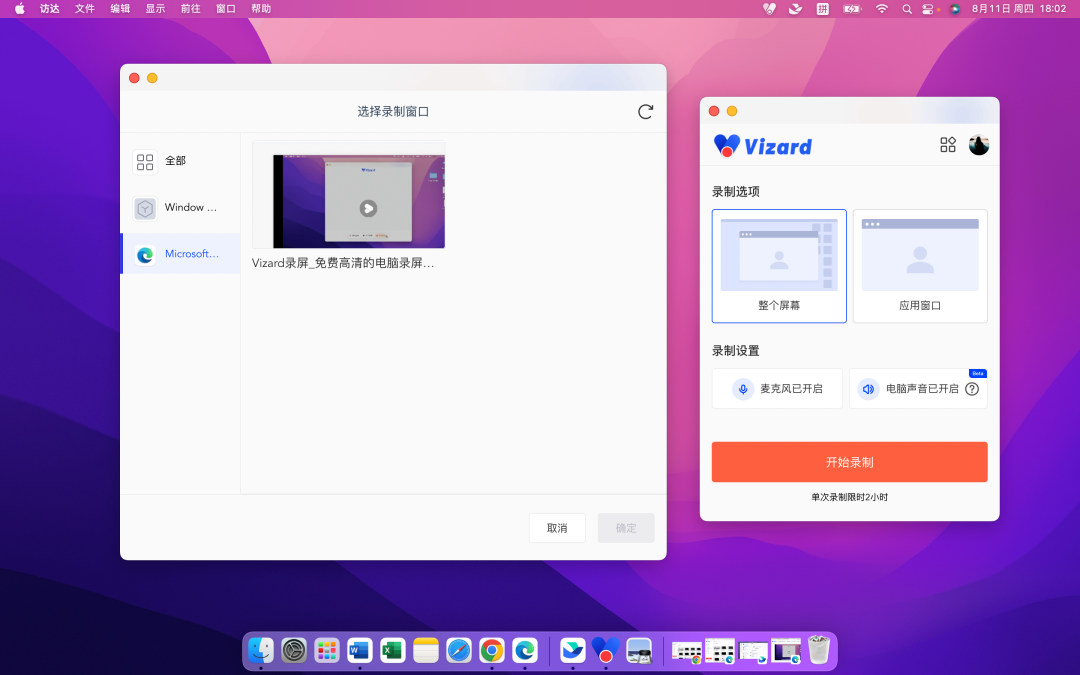Launch Google Chrome from the Dock
Image resolution: width=1080 pixels, height=675 pixels.
[491, 649]
